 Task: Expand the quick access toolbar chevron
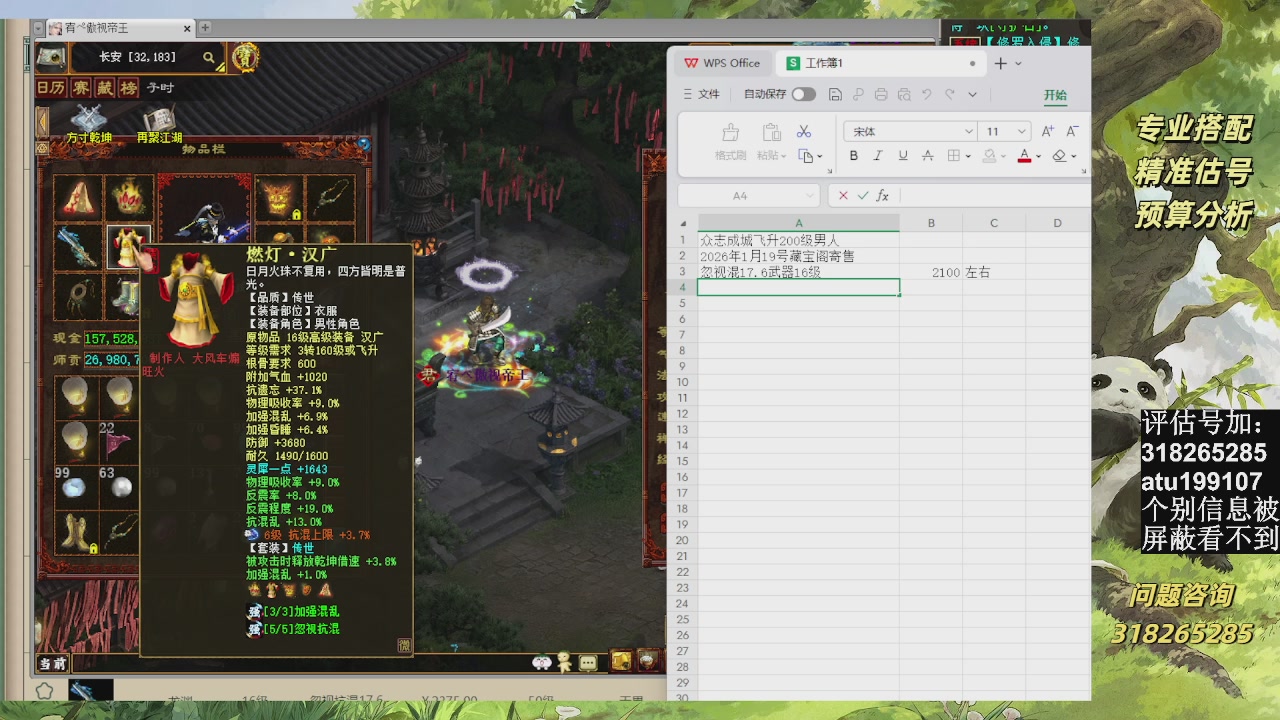click(972, 95)
